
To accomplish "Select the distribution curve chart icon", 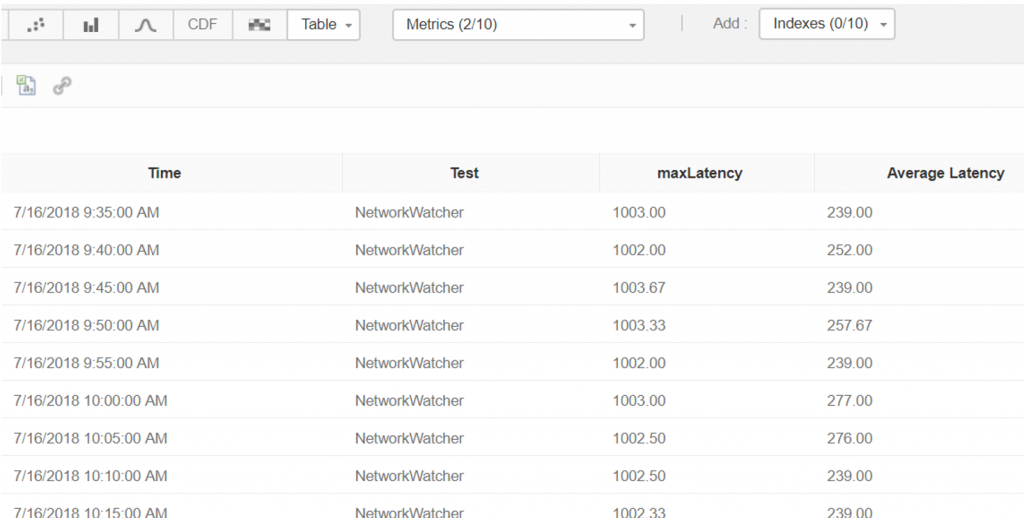I will 146,25.
